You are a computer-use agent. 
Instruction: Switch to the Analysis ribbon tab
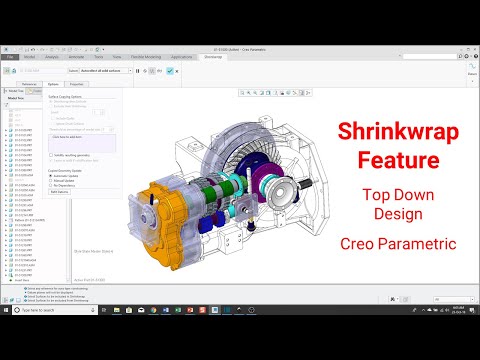[52, 57]
